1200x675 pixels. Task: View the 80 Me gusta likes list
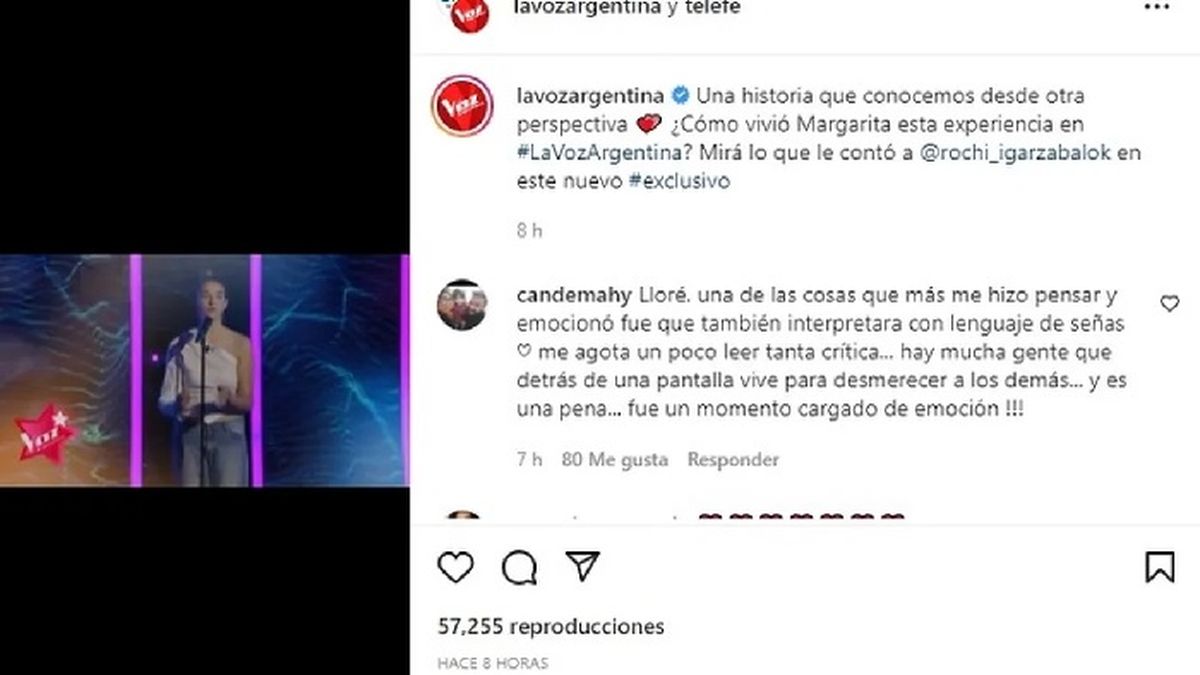[x=614, y=460]
